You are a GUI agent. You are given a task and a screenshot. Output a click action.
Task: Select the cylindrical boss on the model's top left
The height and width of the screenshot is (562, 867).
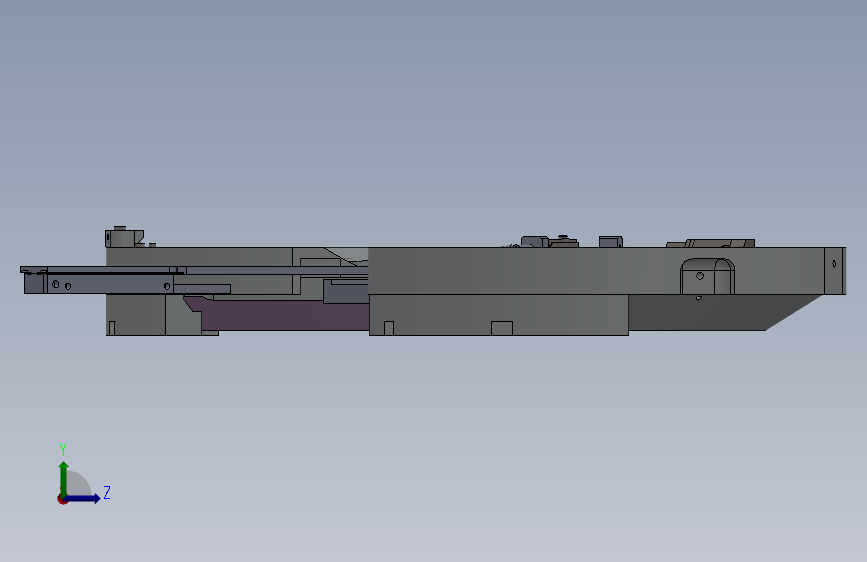[x=124, y=237]
